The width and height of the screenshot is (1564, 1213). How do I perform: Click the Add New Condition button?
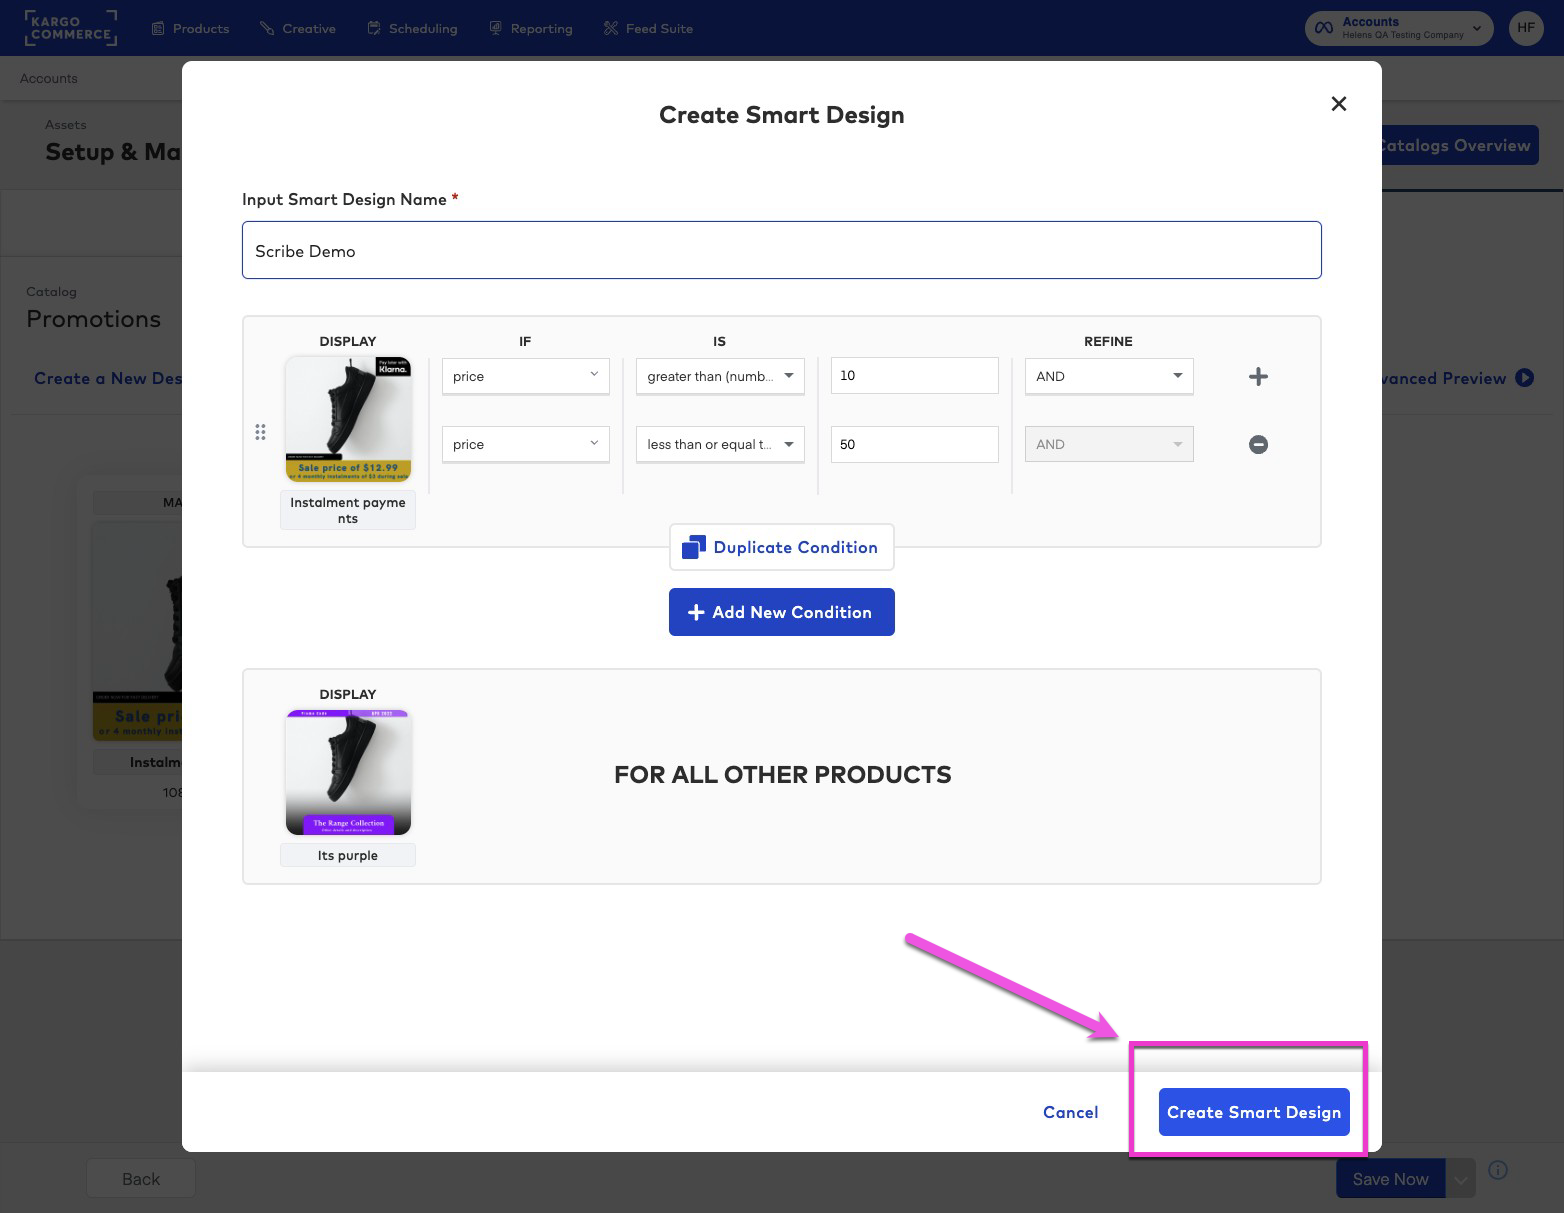(x=781, y=612)
